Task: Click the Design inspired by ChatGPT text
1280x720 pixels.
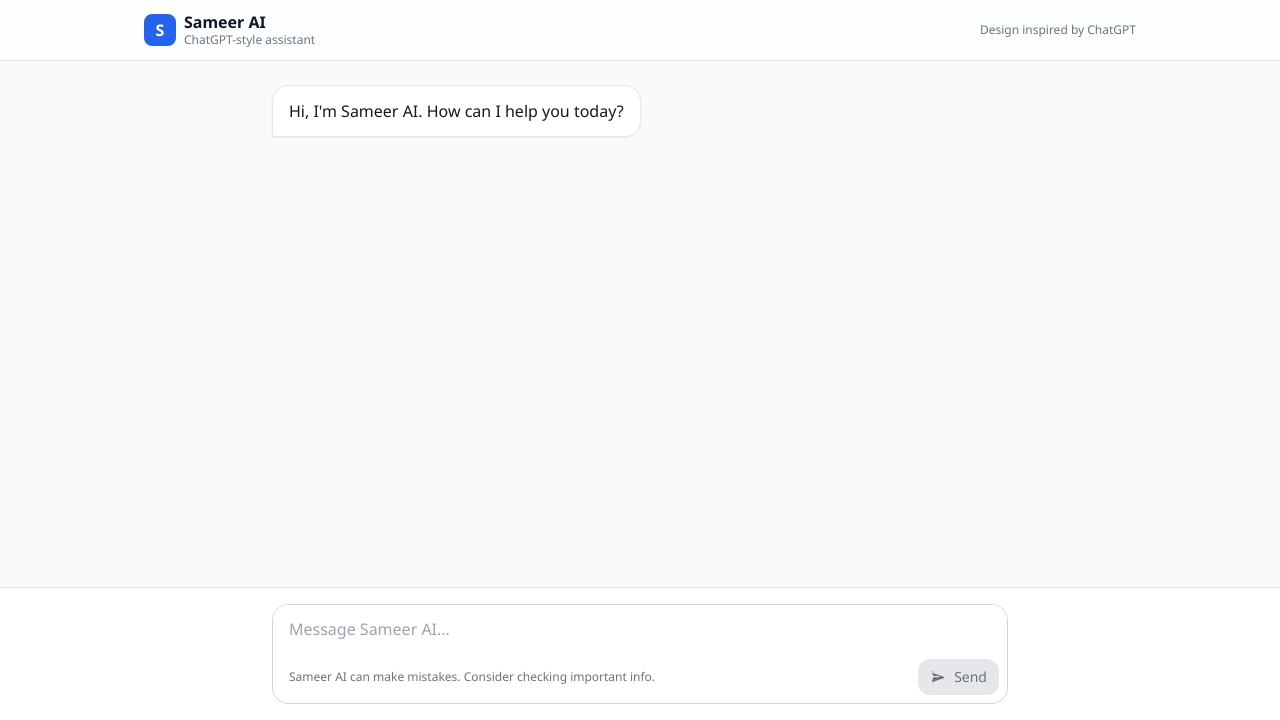Action: (x=1057, y=30)
